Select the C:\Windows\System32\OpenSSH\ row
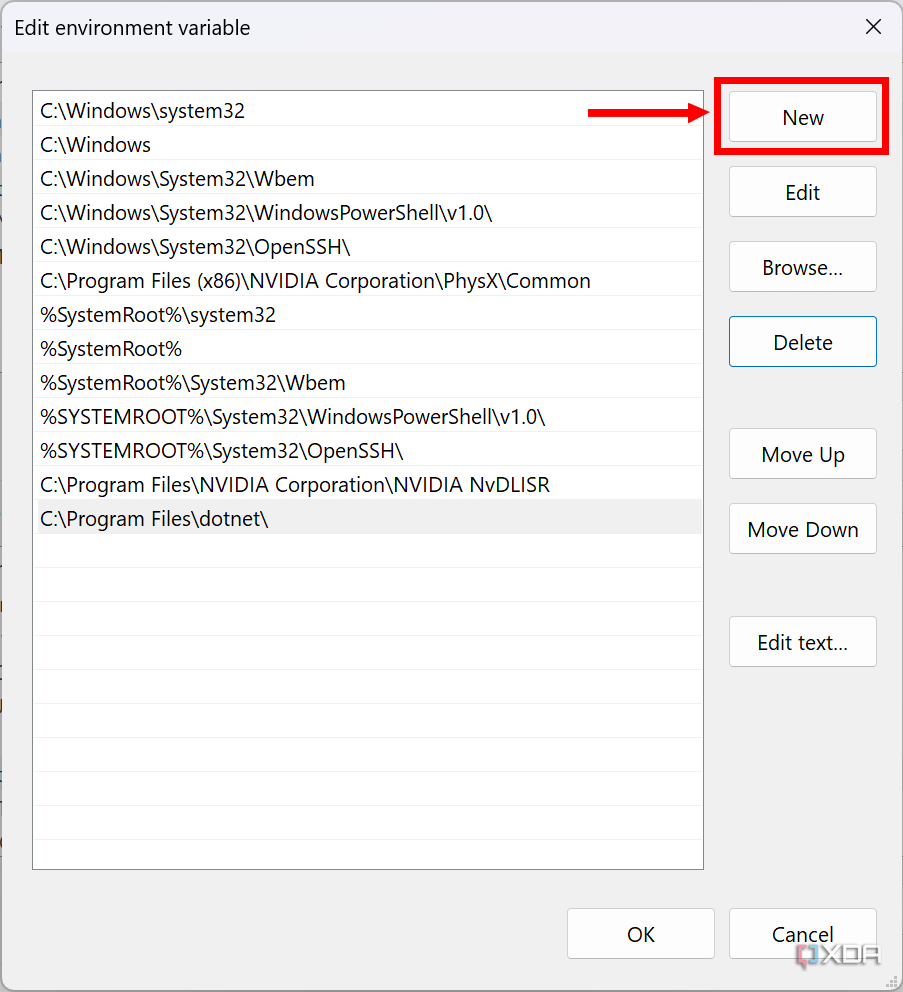 (368, 247)
